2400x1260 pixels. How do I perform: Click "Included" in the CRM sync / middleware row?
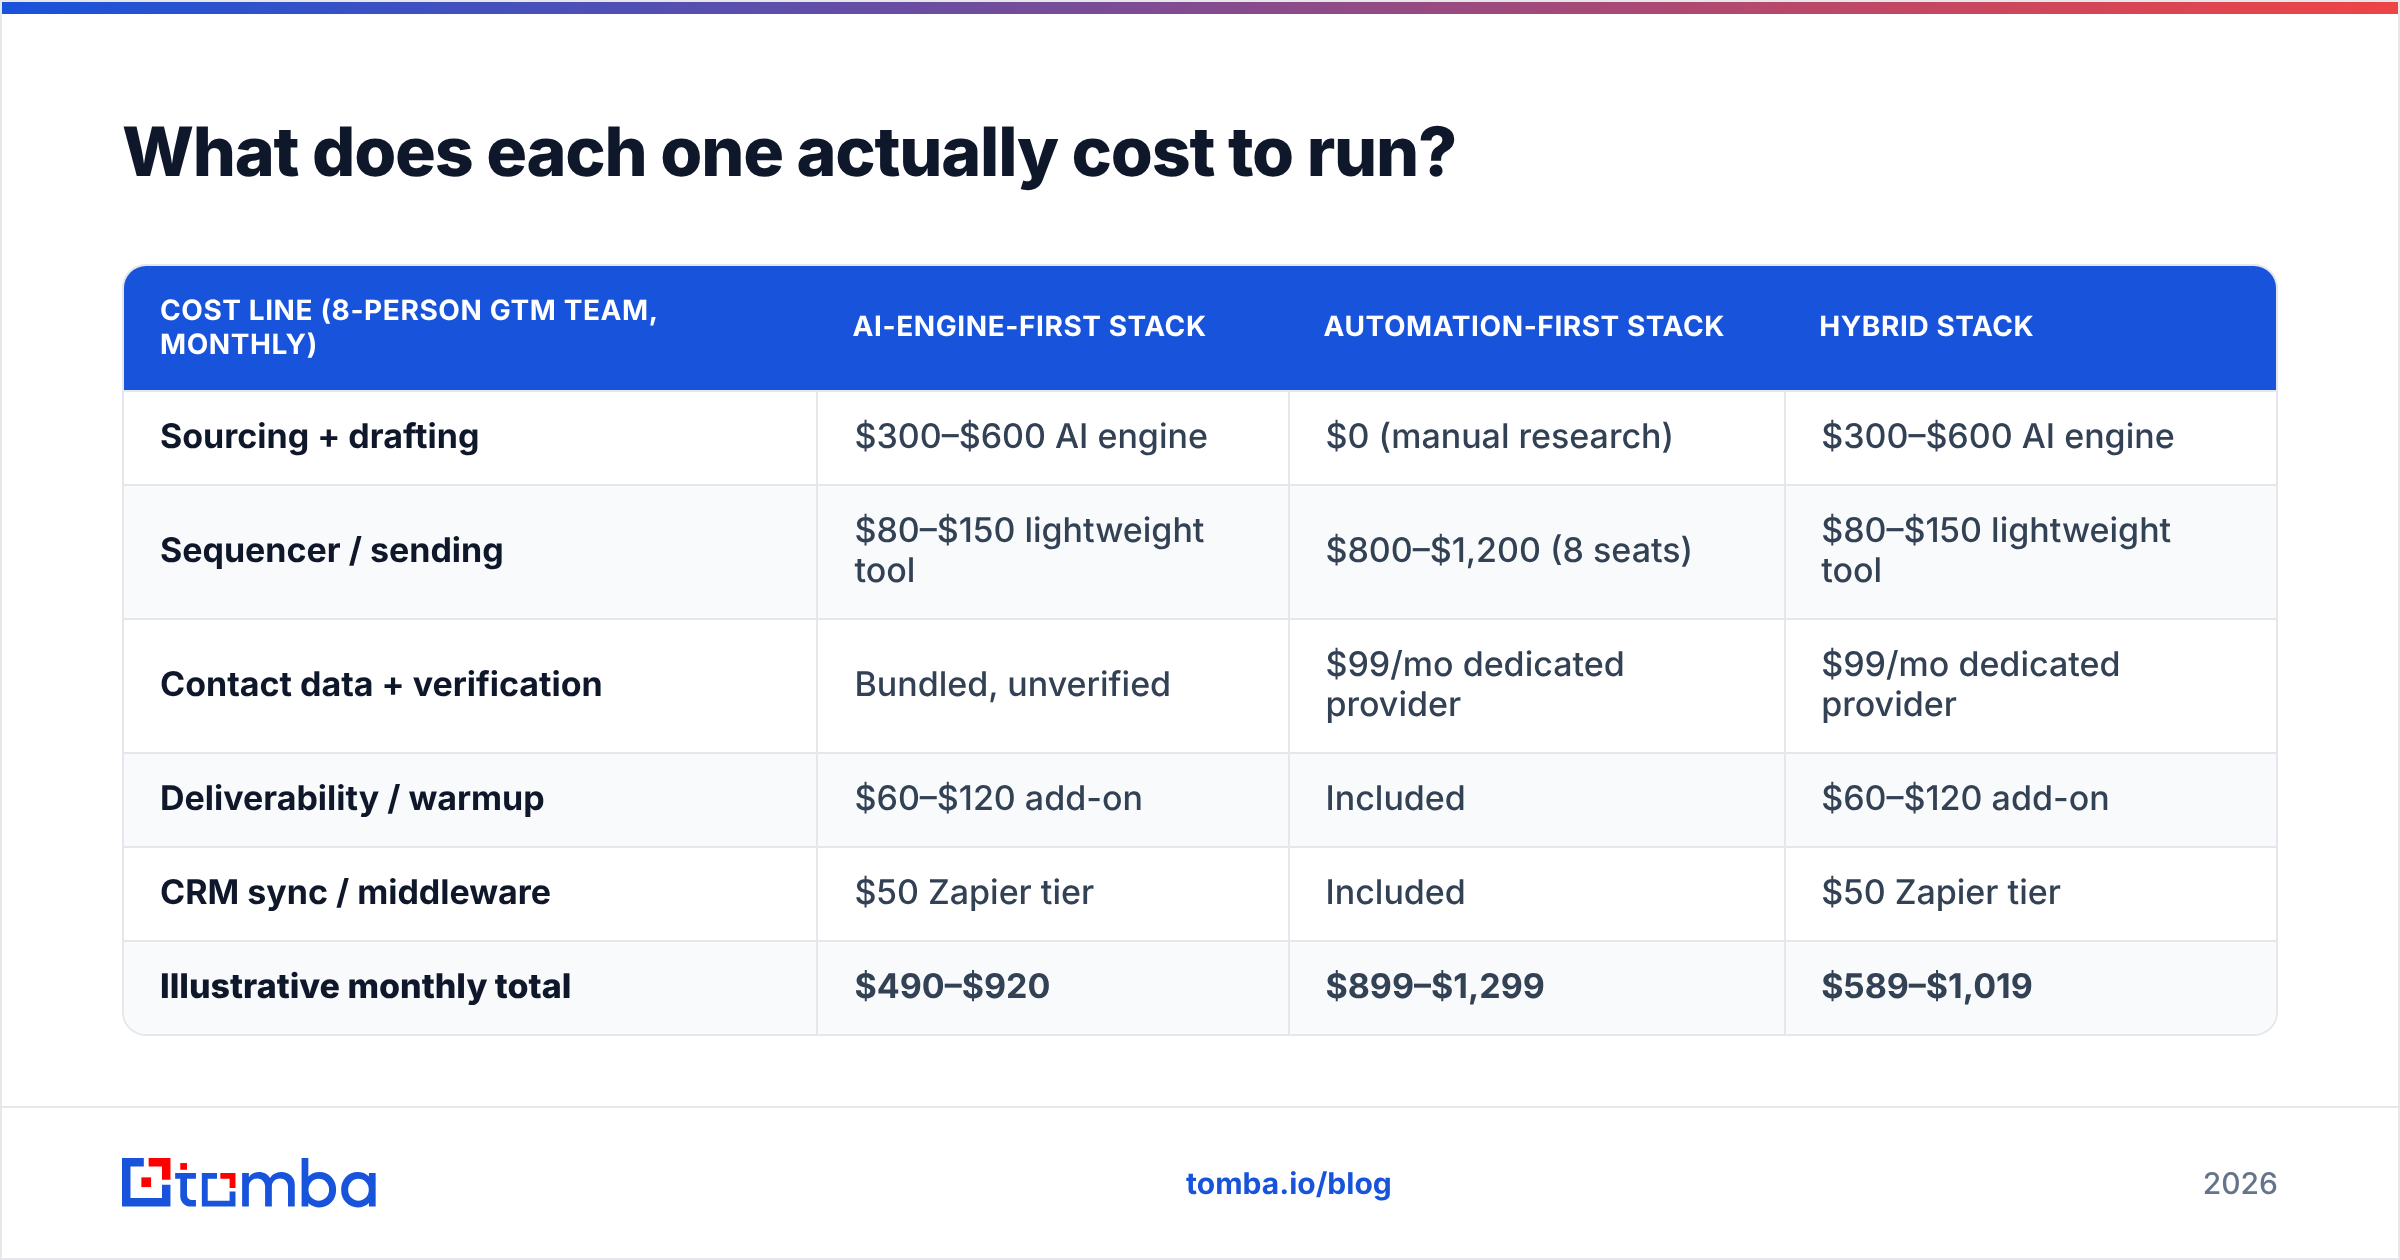tap(1395, 893)
